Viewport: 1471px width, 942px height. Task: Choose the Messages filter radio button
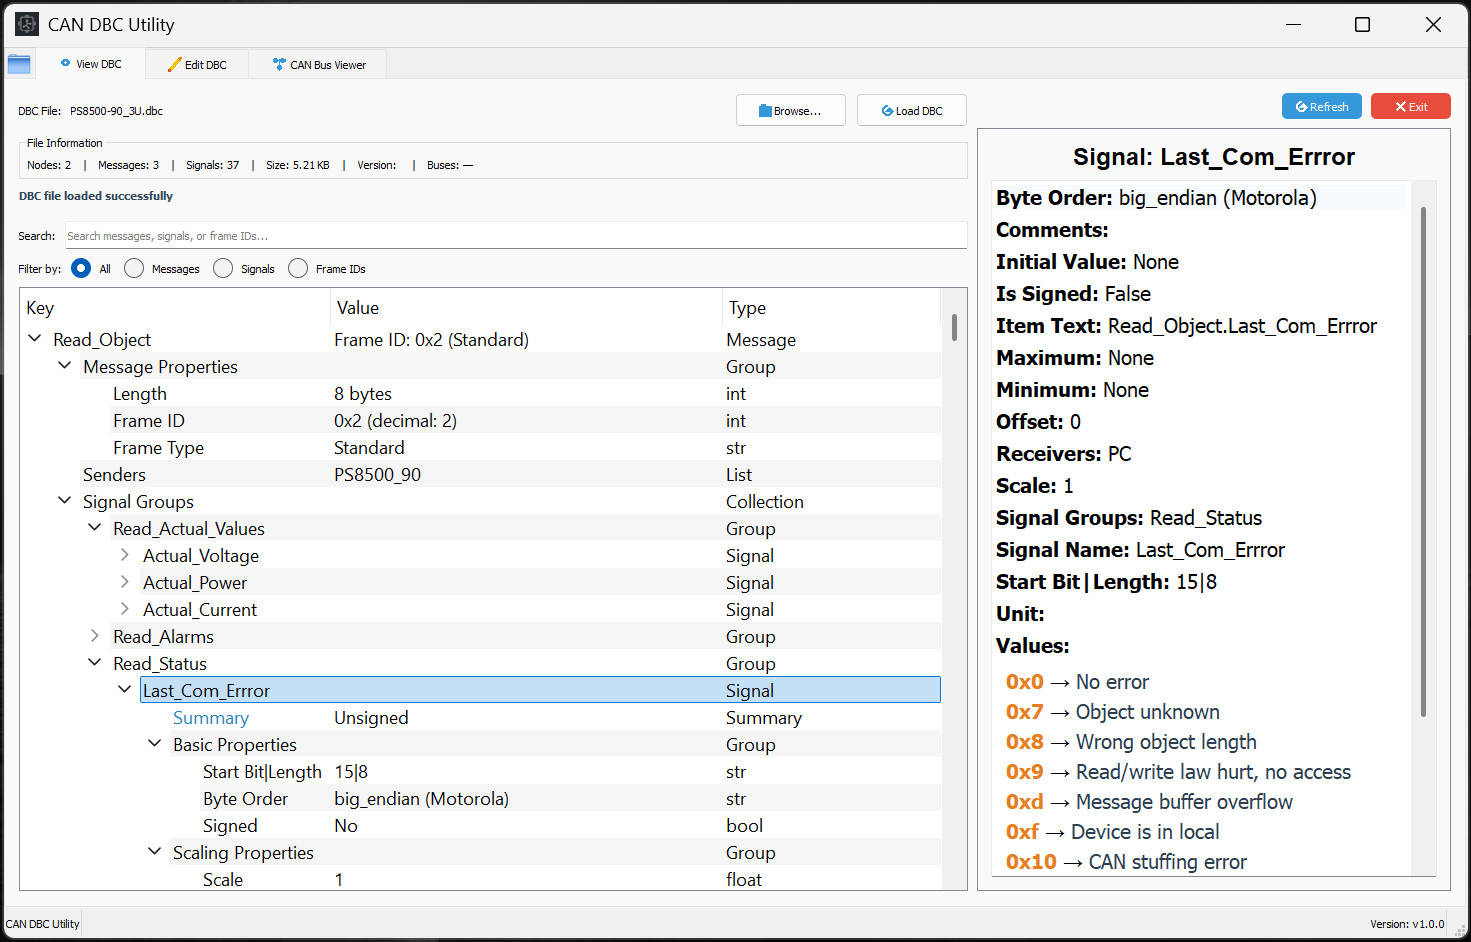[134, 269]
